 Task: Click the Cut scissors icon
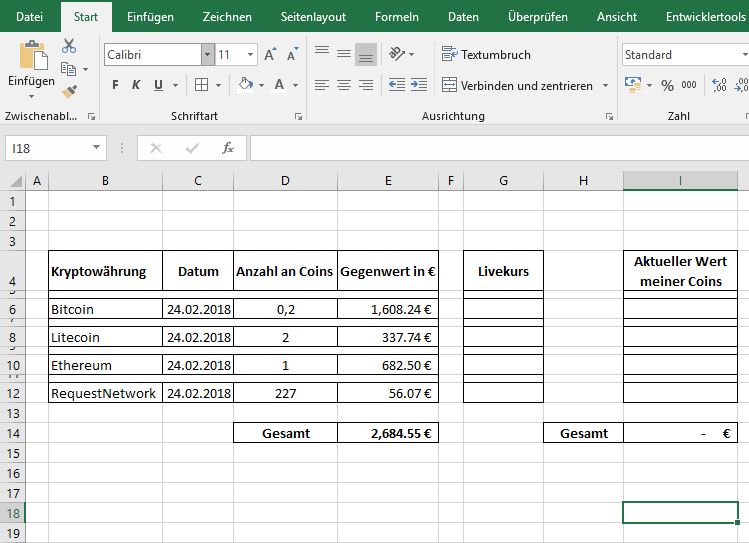point(69,46)
